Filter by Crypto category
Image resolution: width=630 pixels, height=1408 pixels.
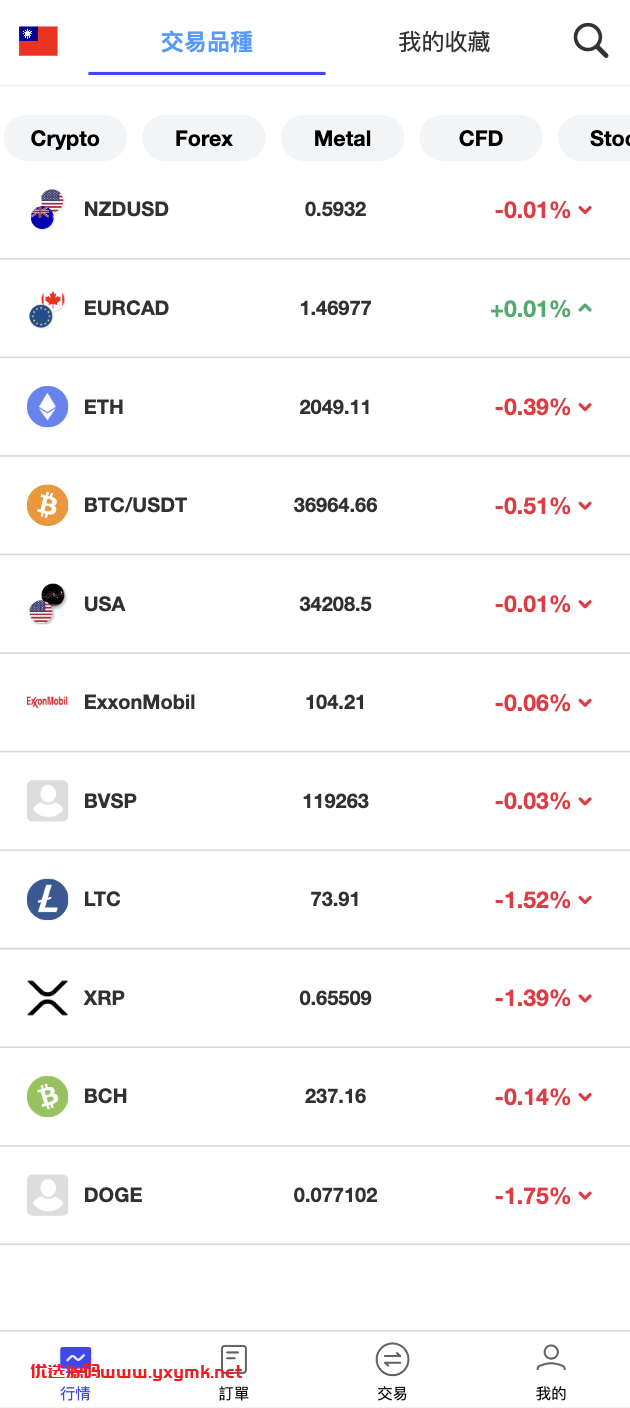click(x=65, y=138)
